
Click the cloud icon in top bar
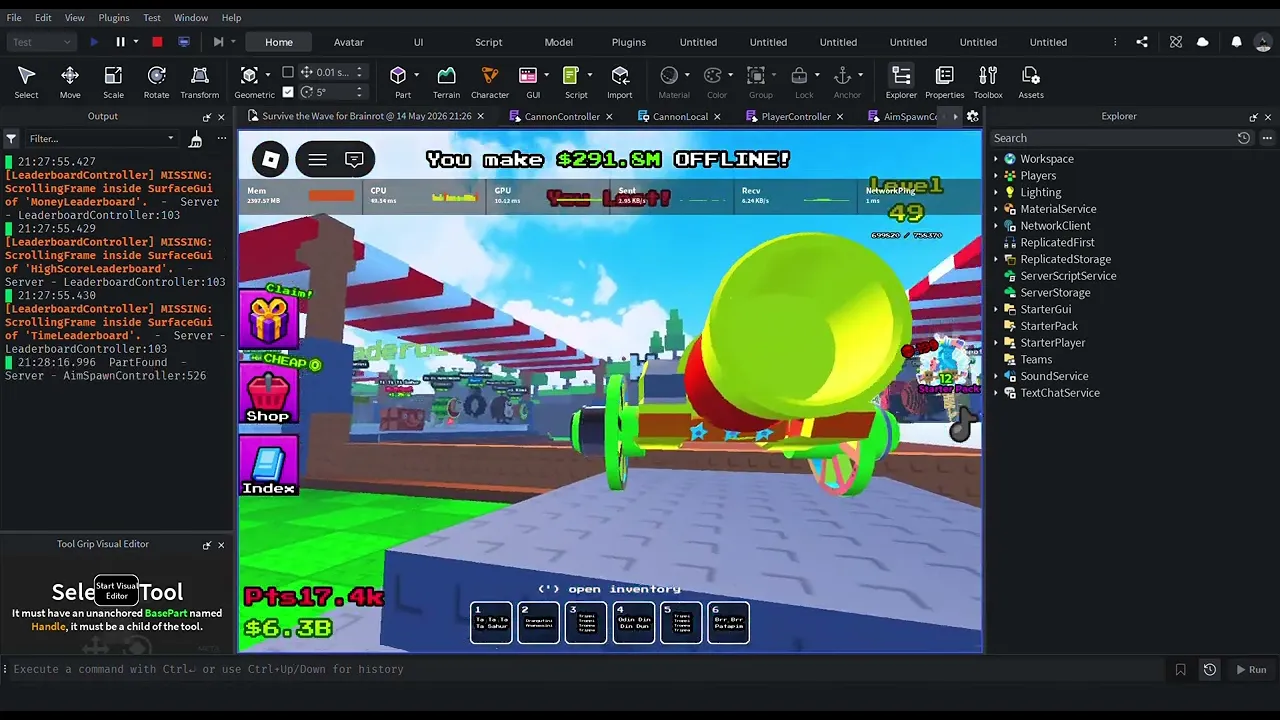click(x=1202, y=42)
